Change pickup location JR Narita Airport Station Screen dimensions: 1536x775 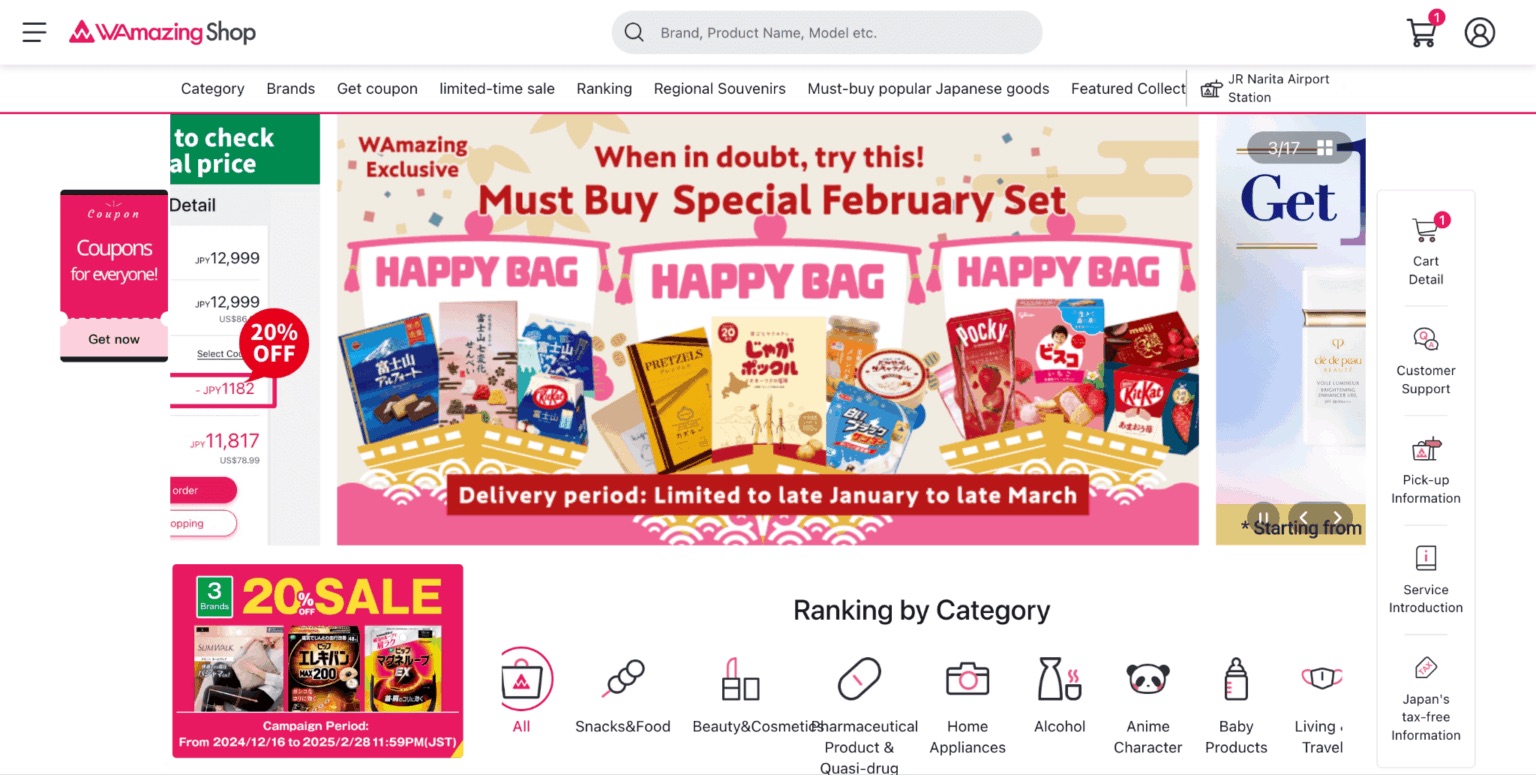coord(1266,88)
